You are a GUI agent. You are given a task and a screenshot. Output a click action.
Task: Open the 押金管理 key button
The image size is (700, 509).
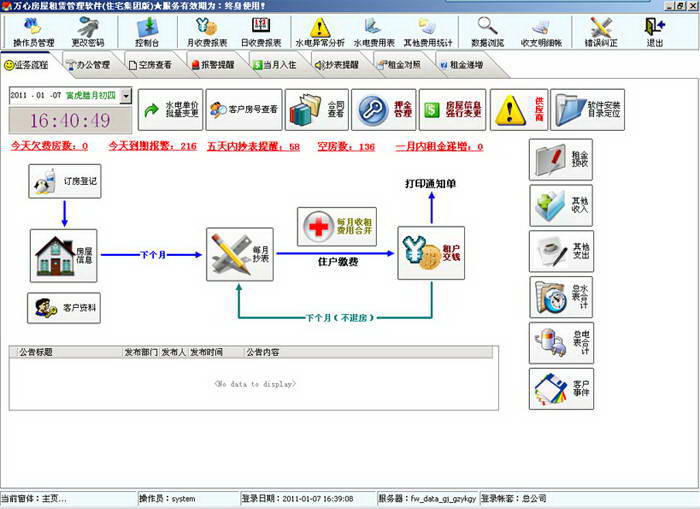[383, 109]
